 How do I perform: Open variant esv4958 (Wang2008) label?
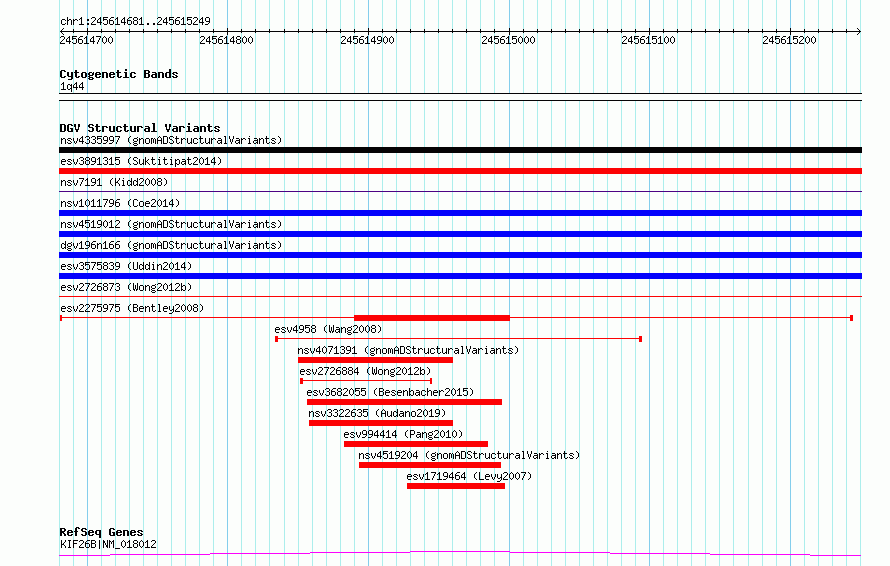328,329
